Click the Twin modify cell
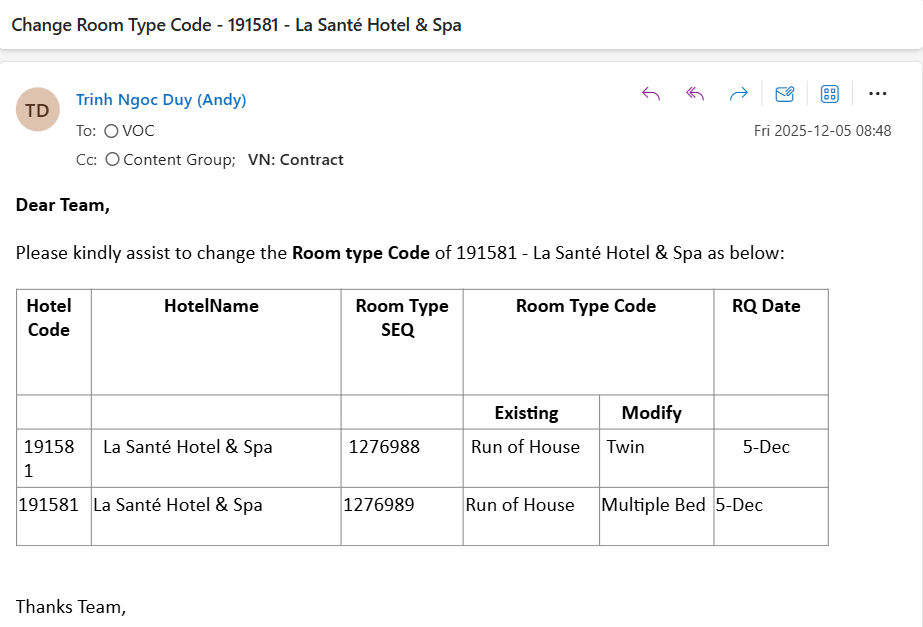The image size is (923, 627). point(626,447)
